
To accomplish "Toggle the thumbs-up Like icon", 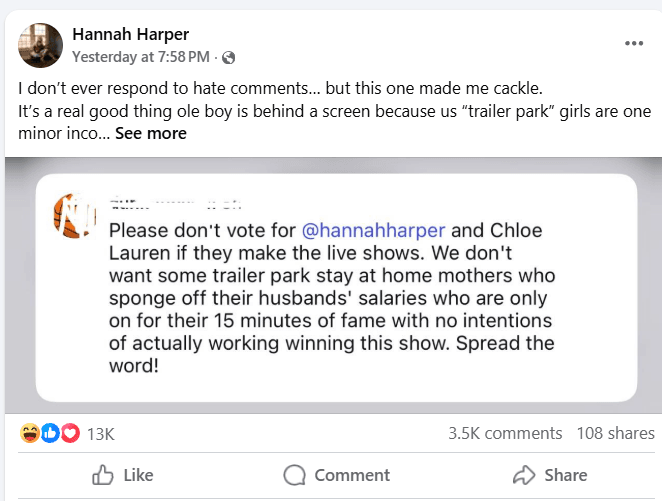I will [x=103, y=475].
